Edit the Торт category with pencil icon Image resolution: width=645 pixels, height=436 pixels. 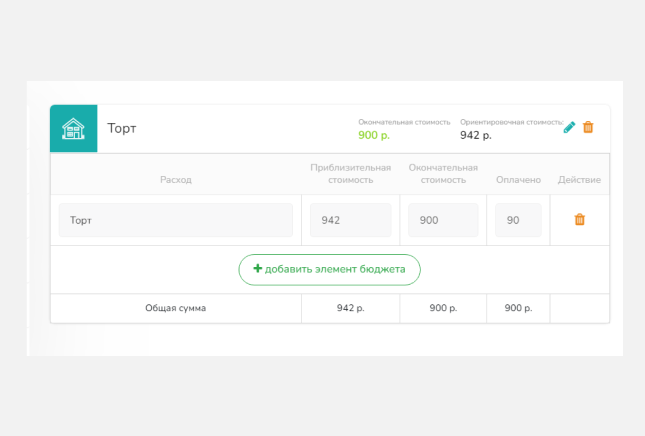coord(569,127)
